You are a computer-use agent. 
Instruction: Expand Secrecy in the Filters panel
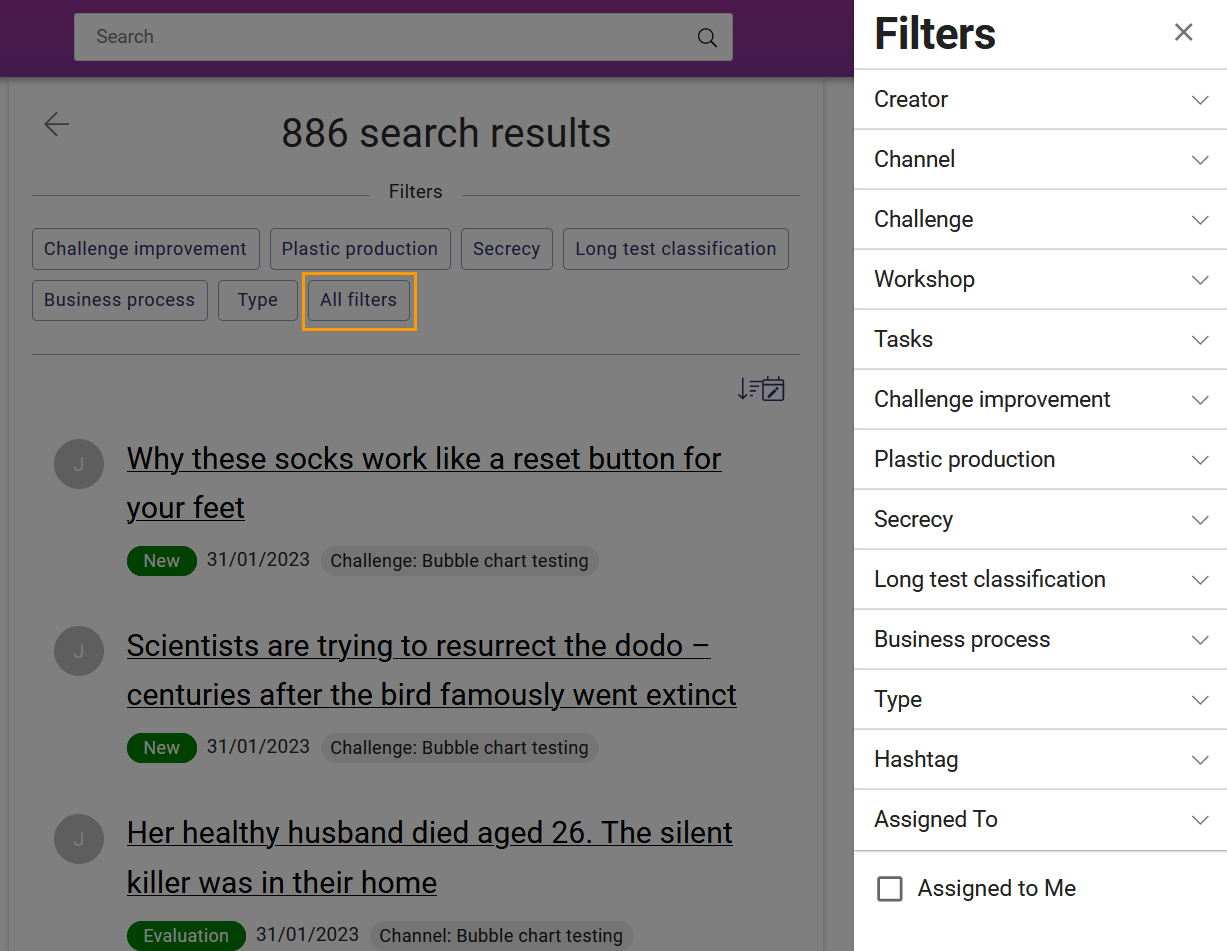click(x=1040, y=519)
